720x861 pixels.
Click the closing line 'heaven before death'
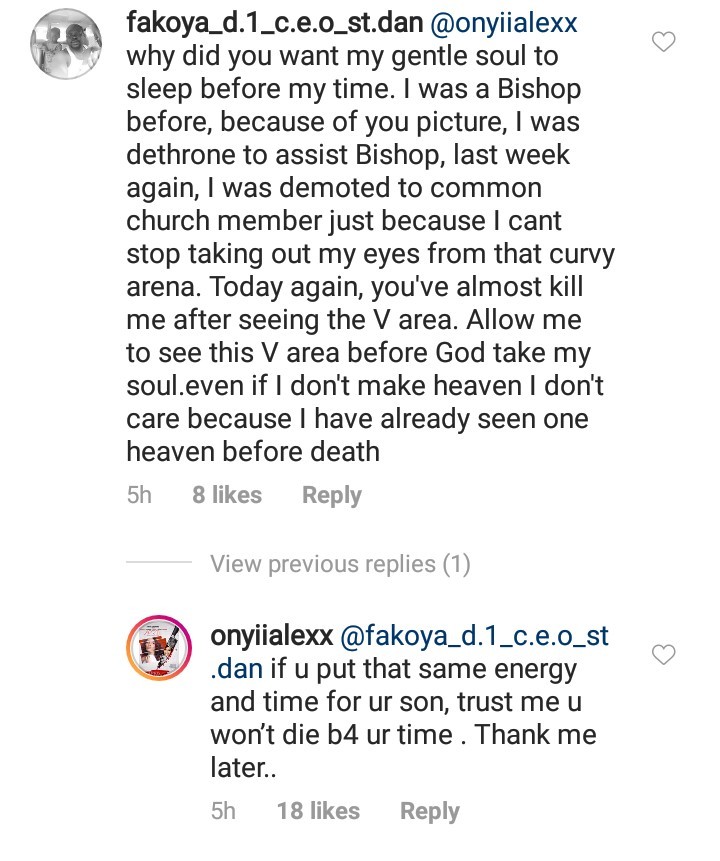253,451
